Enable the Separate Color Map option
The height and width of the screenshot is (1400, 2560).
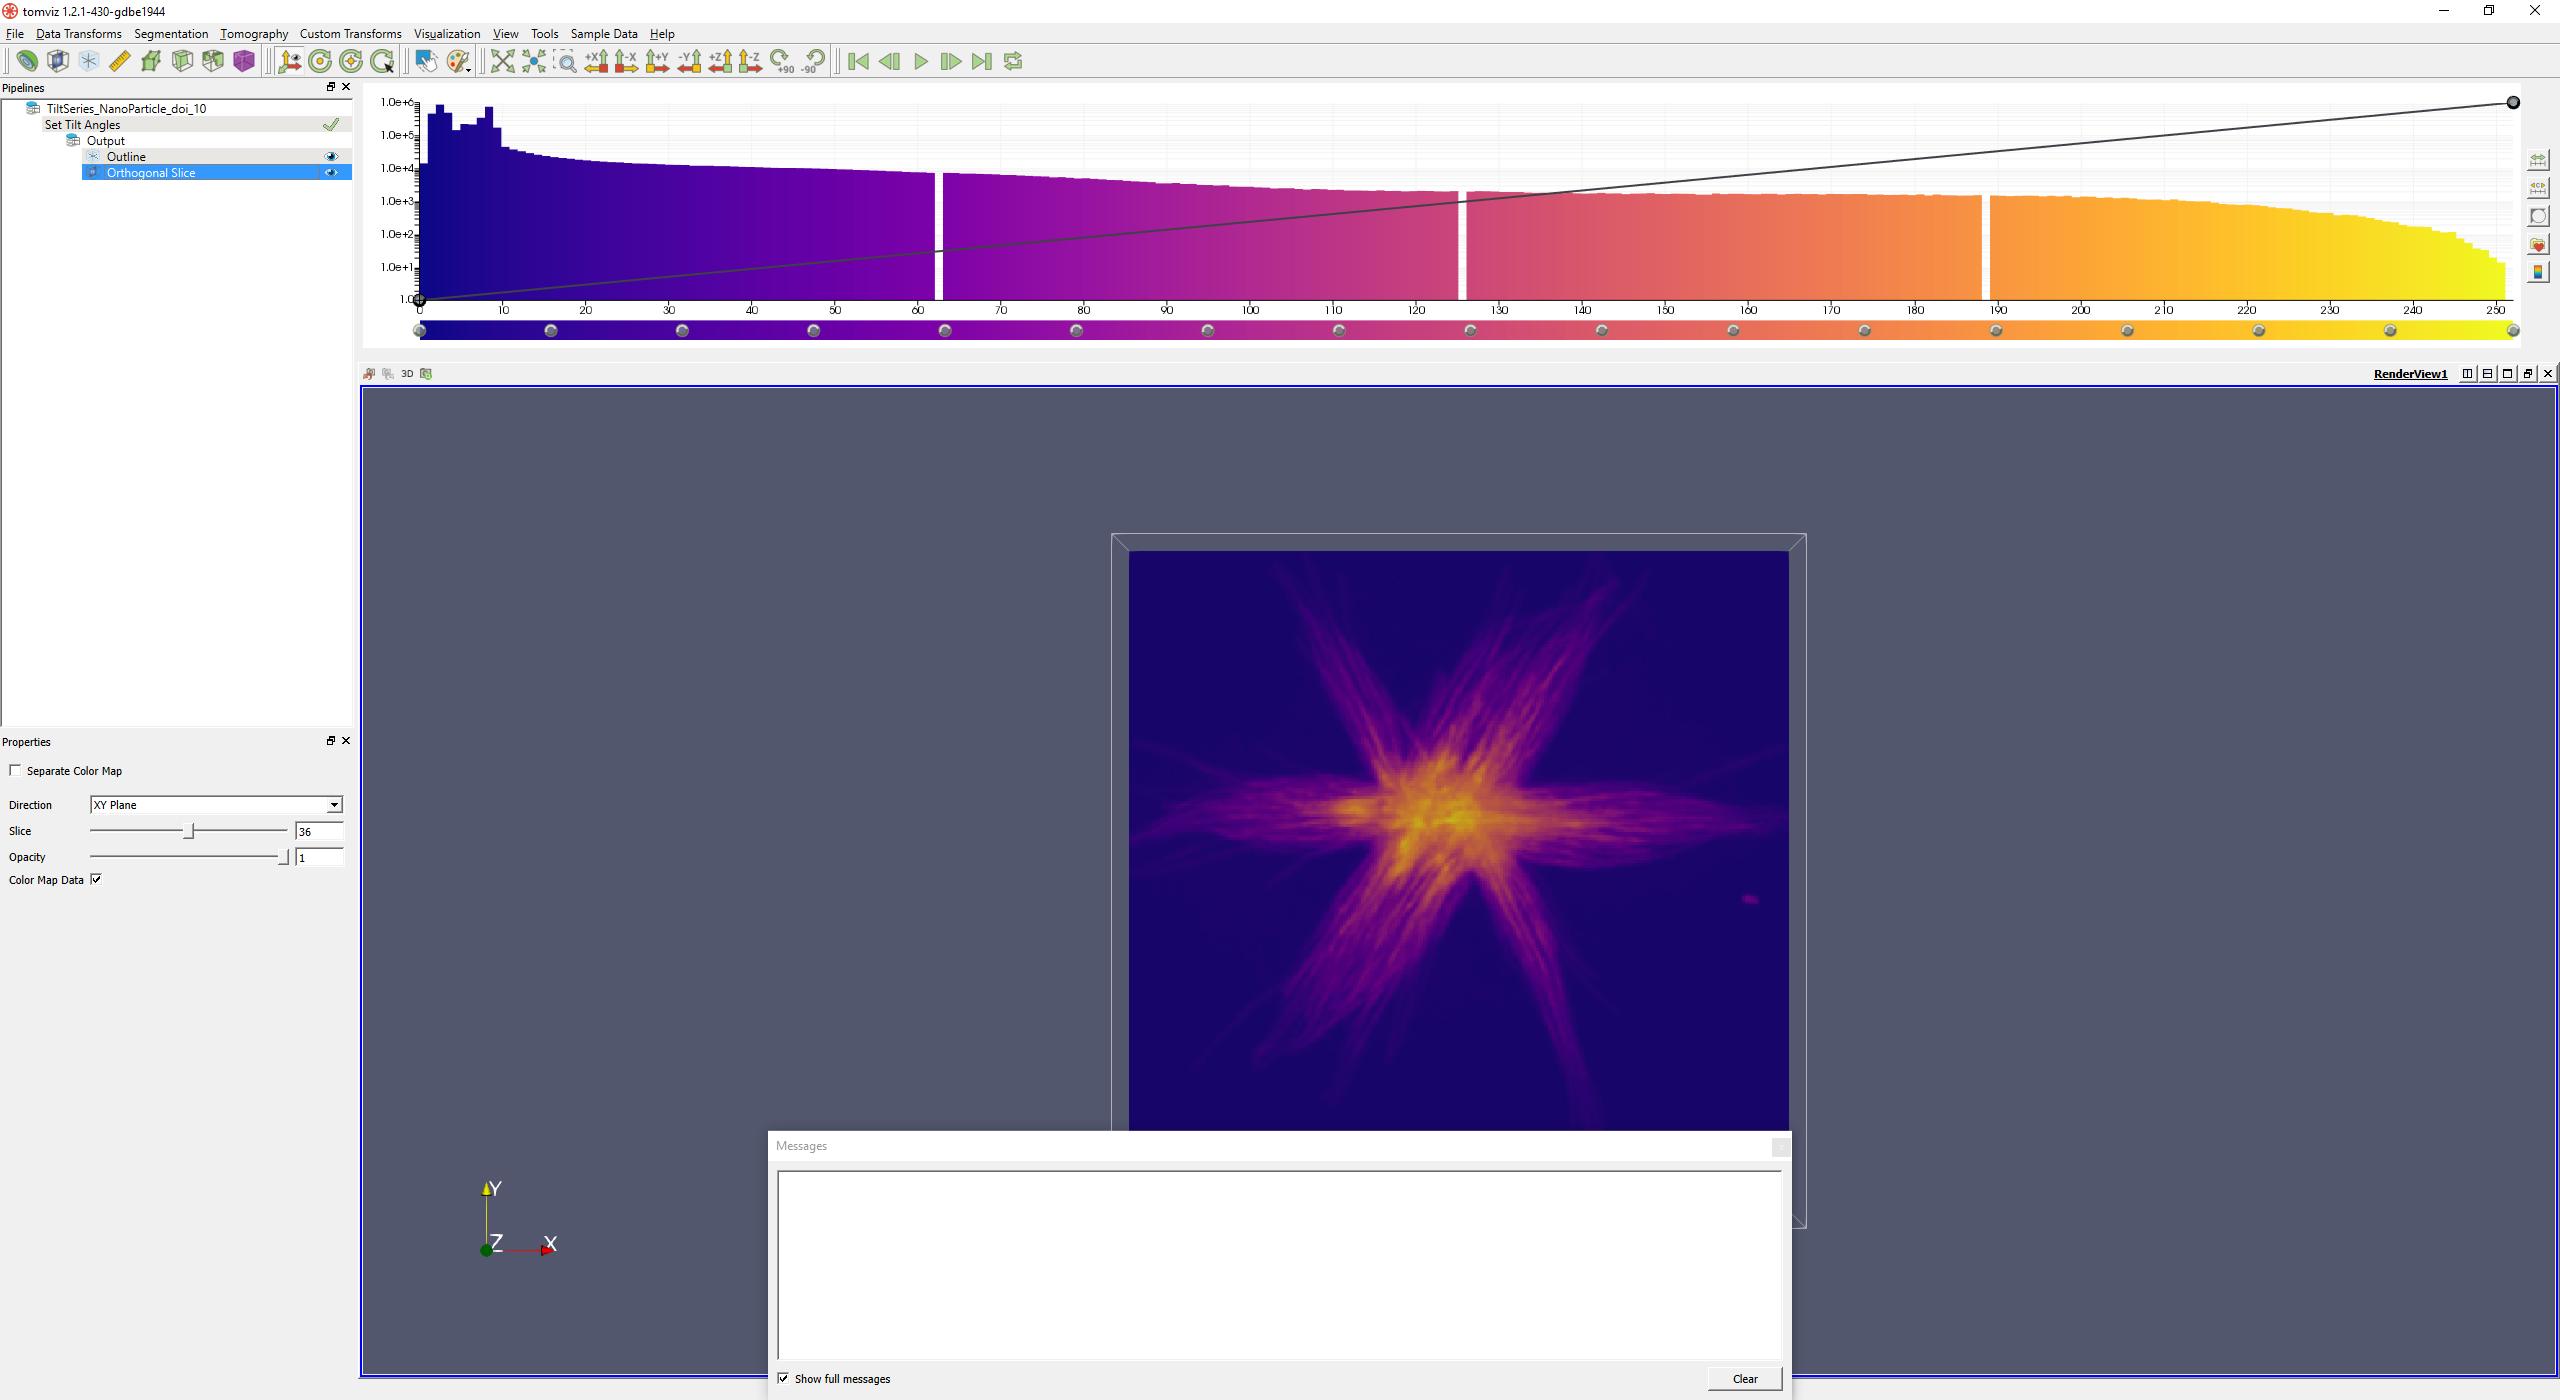click(x=15, y=770)
